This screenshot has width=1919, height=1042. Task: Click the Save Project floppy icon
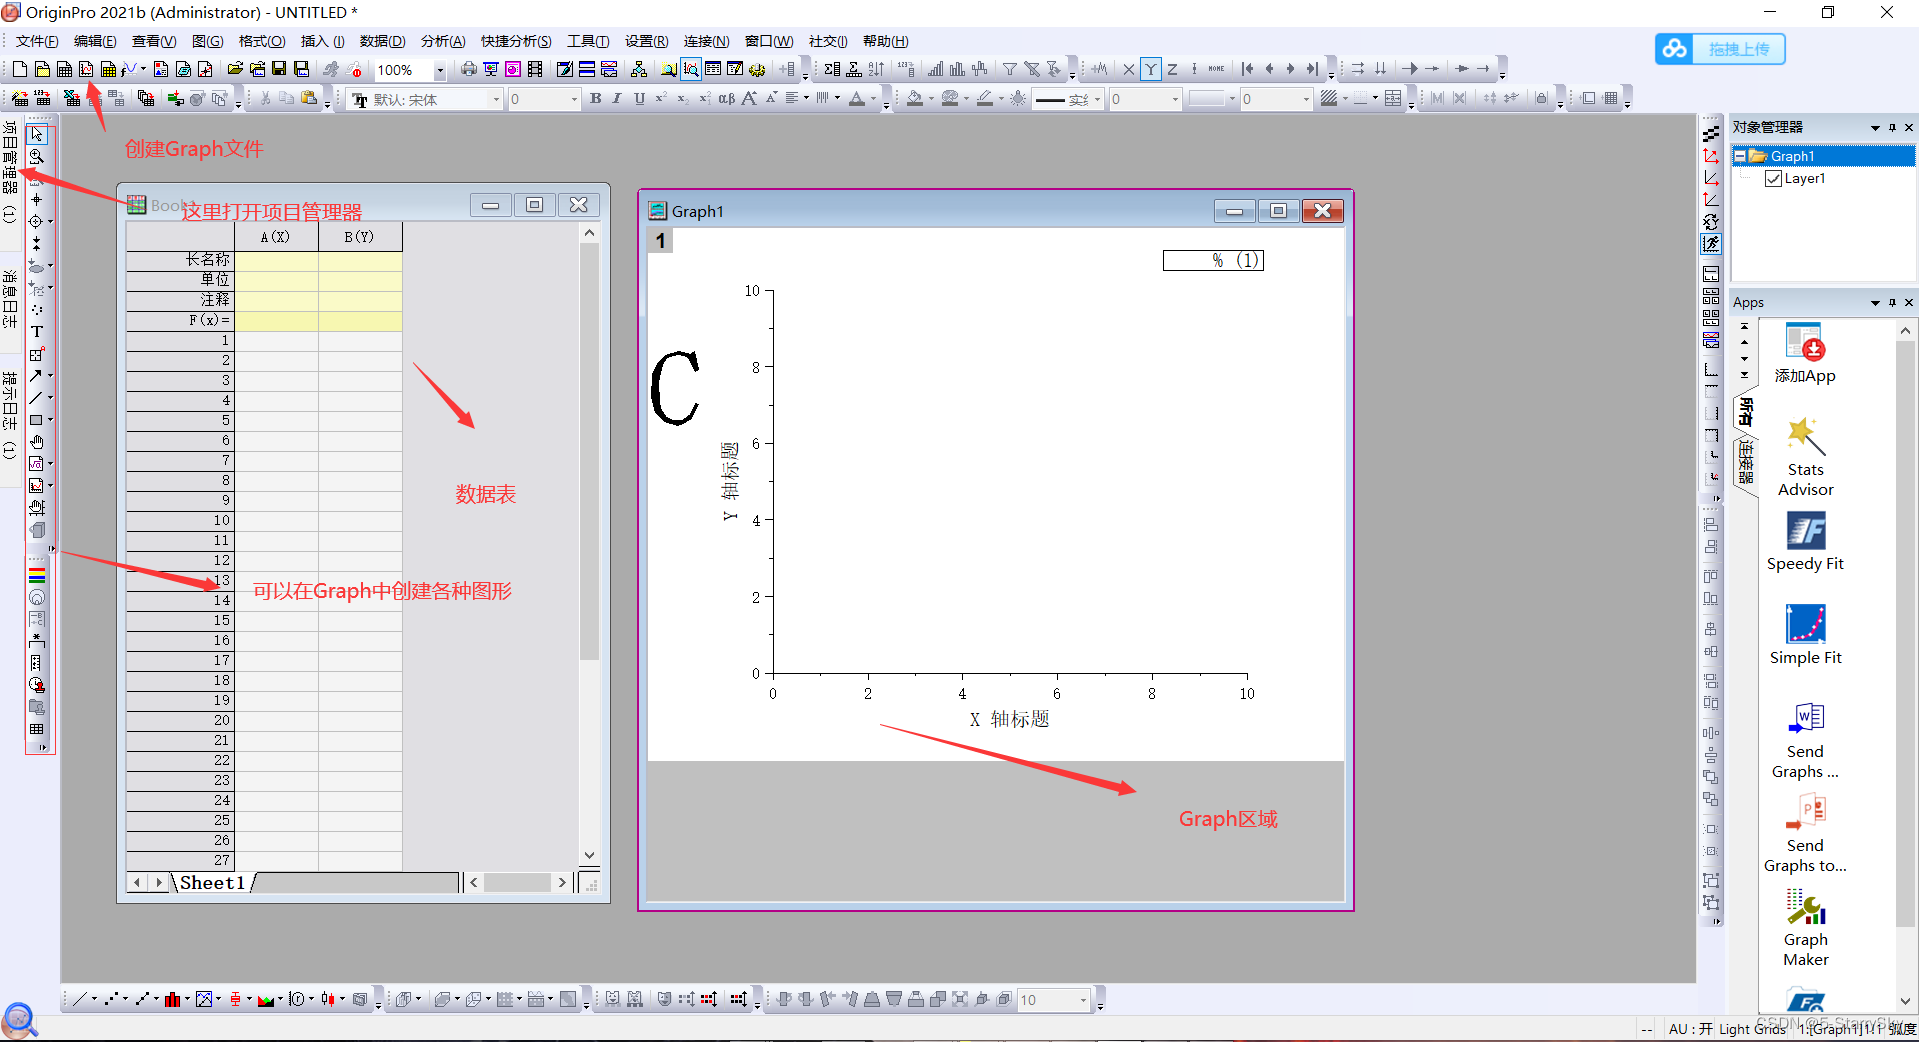279,69
